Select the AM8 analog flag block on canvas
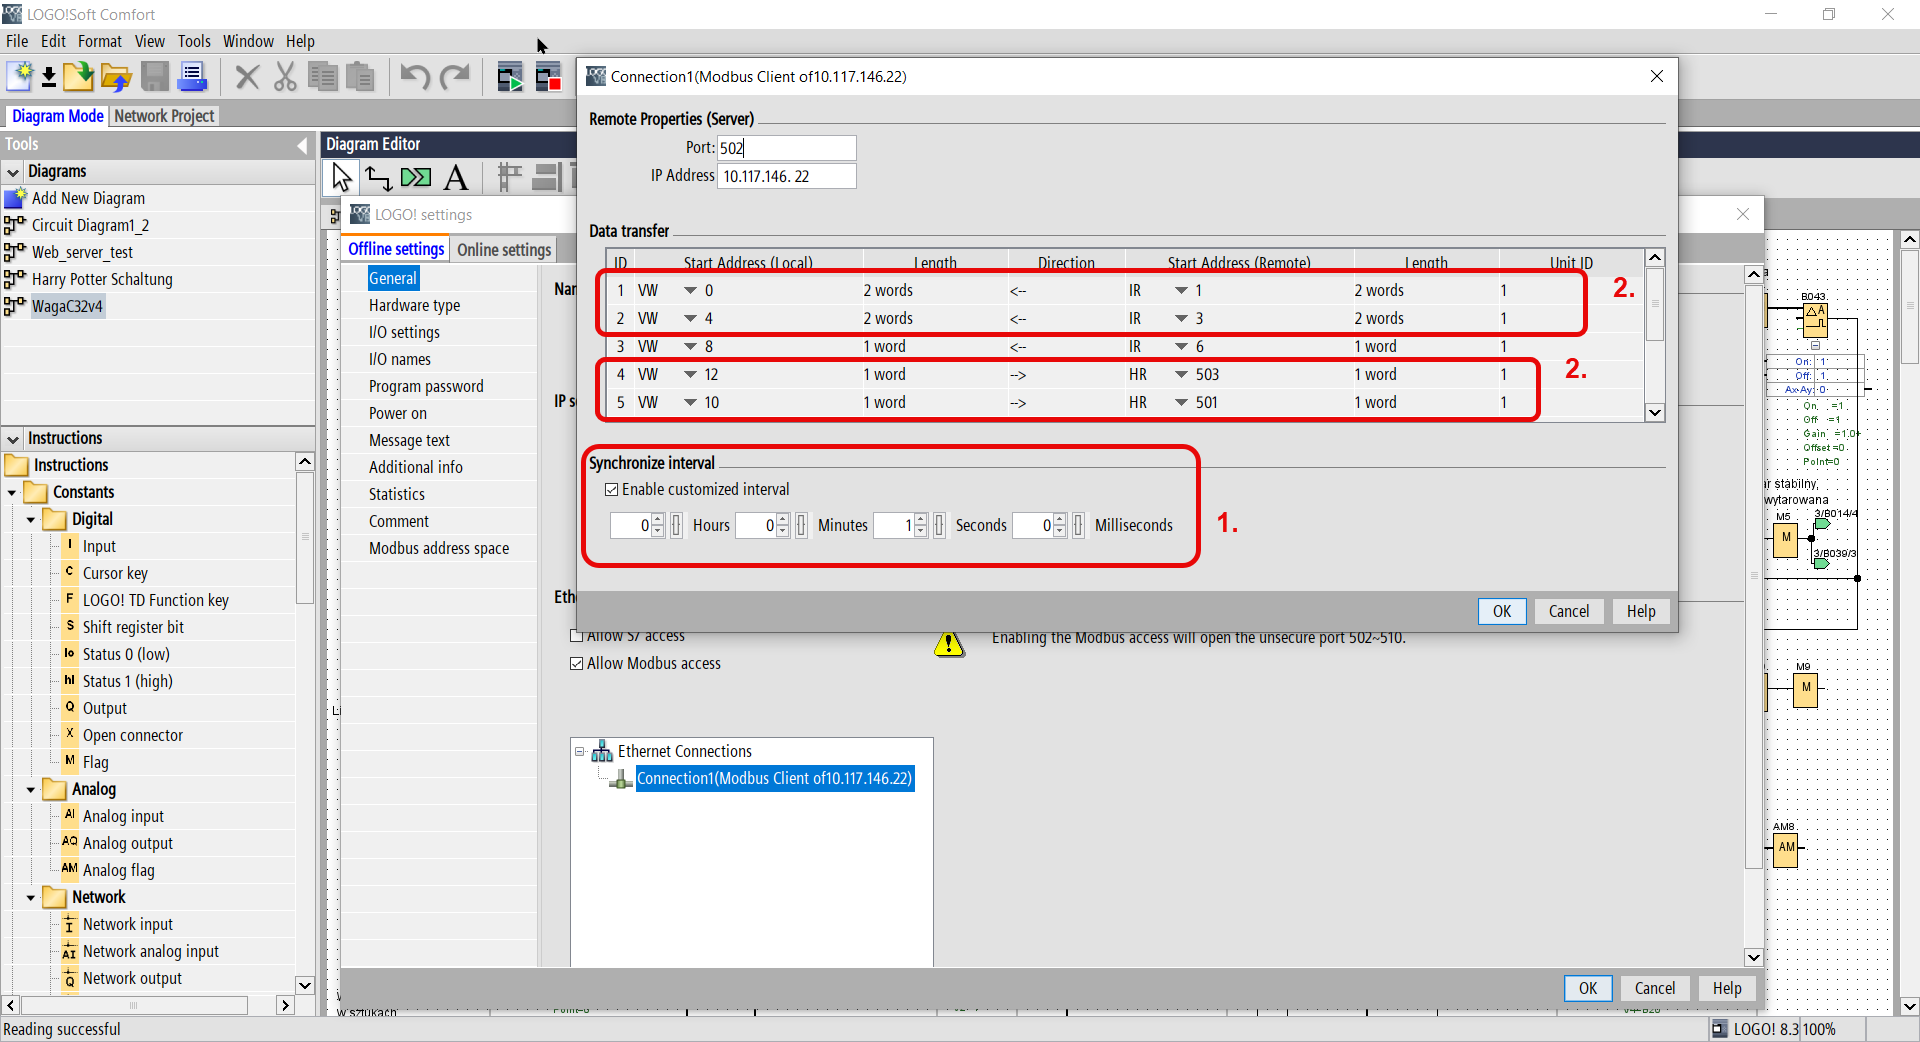Viewport: 1920px width, 1042px height. click(1786, 848)
